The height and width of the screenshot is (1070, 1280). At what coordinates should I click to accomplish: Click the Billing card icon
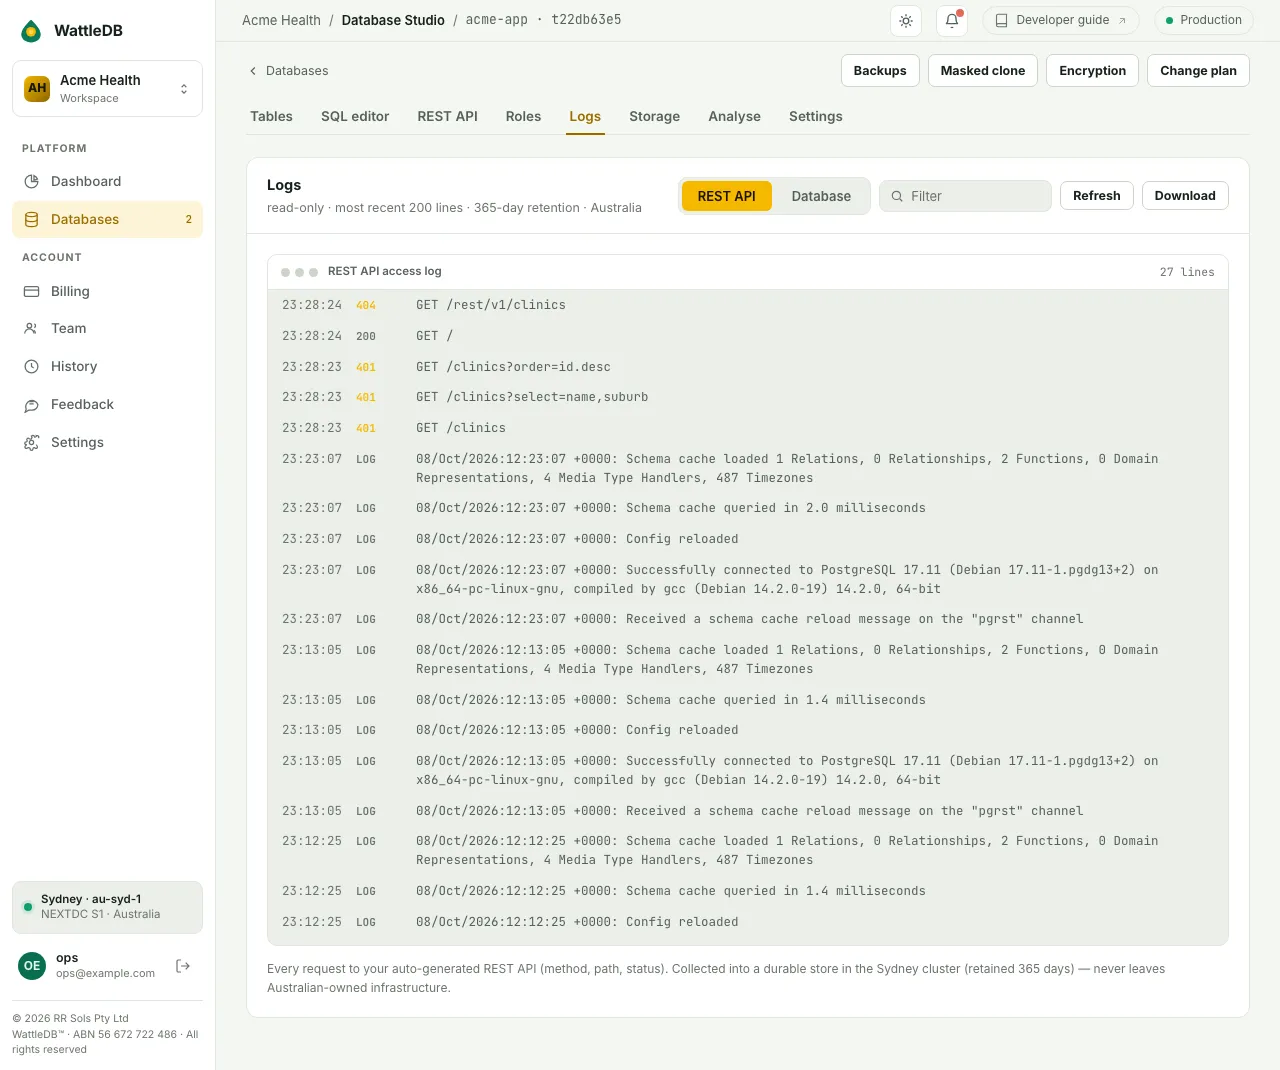tap(31, 291)
